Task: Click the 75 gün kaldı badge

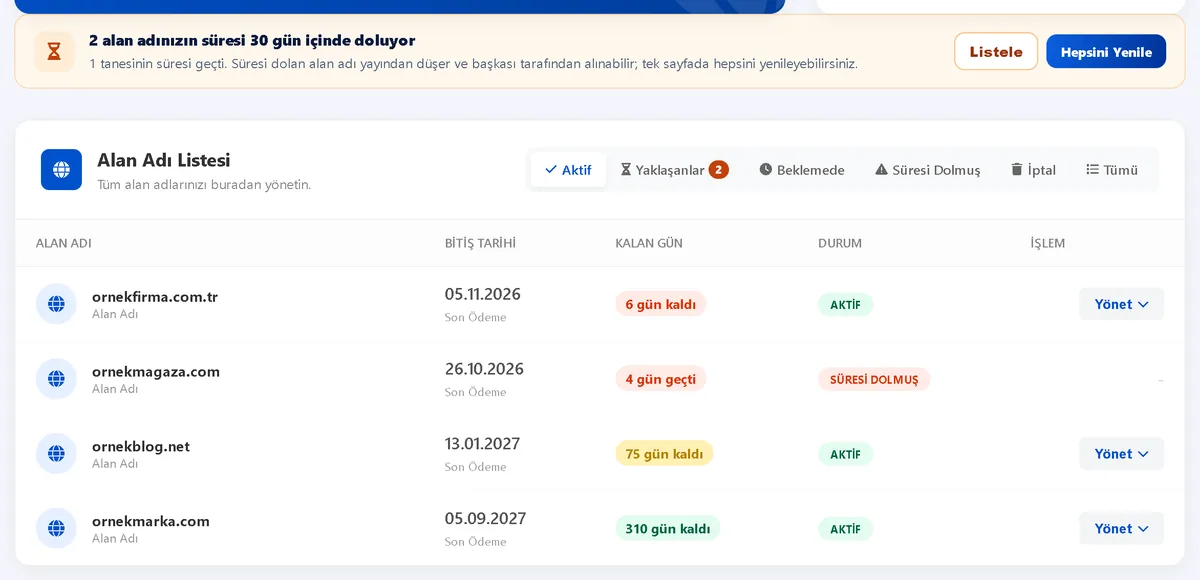Action: coord(664,454)
